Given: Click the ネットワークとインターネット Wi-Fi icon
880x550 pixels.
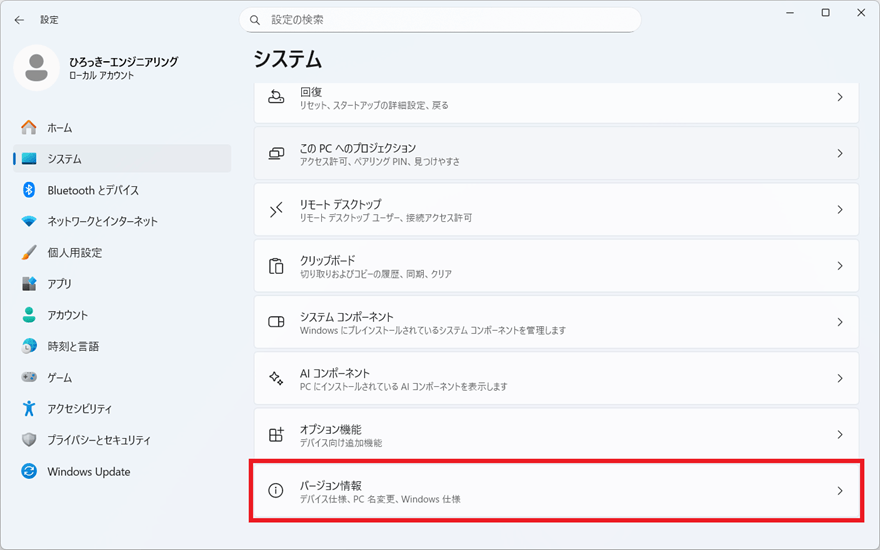Looking at the screenshot, I should click(29, 221).
